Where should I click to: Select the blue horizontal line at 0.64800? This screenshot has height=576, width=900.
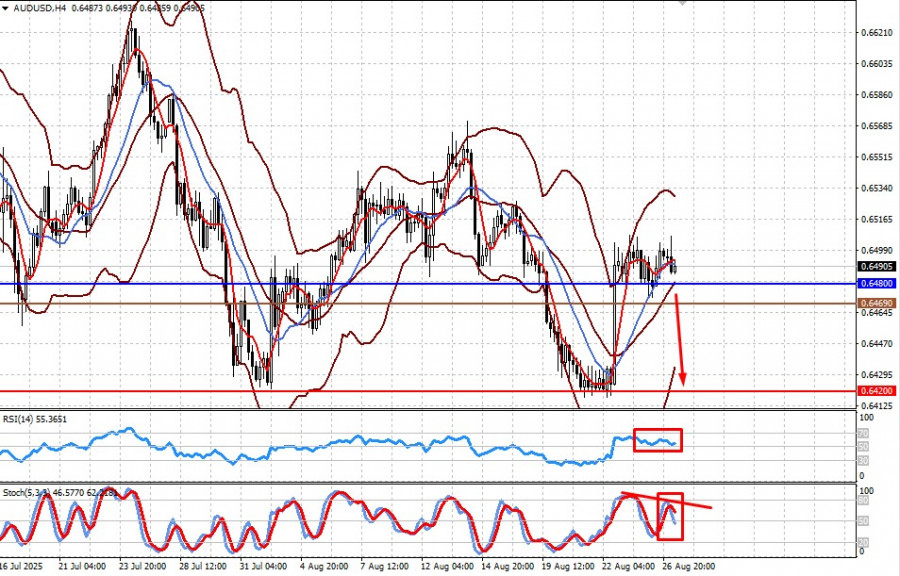tap(428, 284)
